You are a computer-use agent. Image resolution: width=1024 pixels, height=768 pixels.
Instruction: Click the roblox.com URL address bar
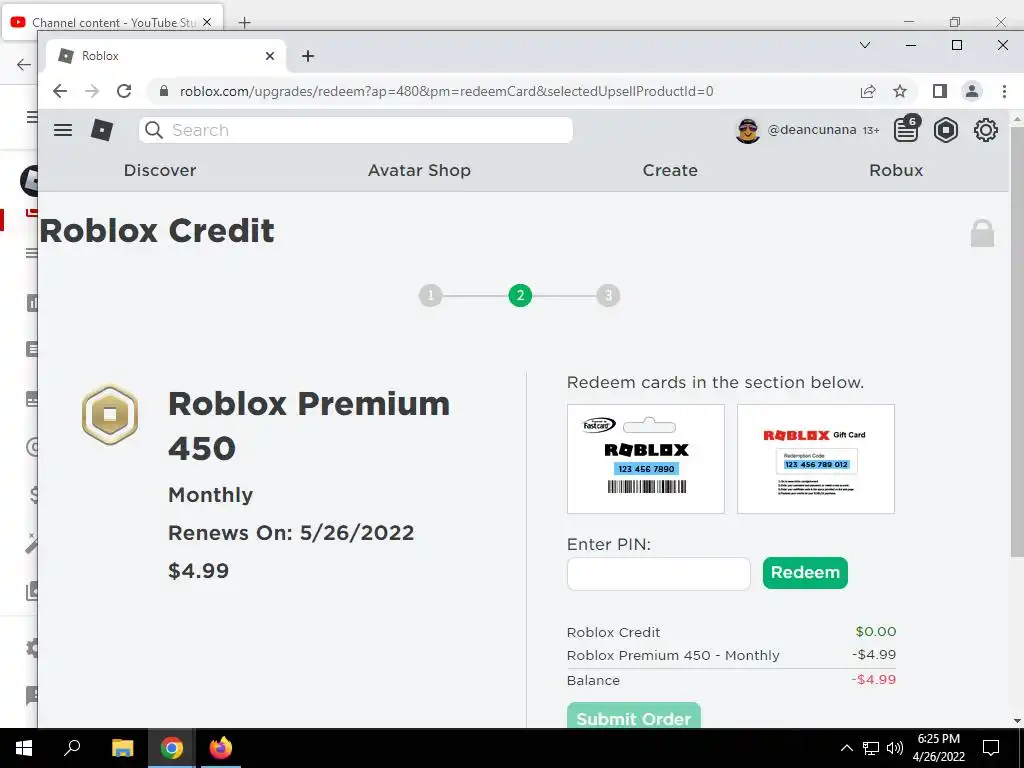point(446,91)
